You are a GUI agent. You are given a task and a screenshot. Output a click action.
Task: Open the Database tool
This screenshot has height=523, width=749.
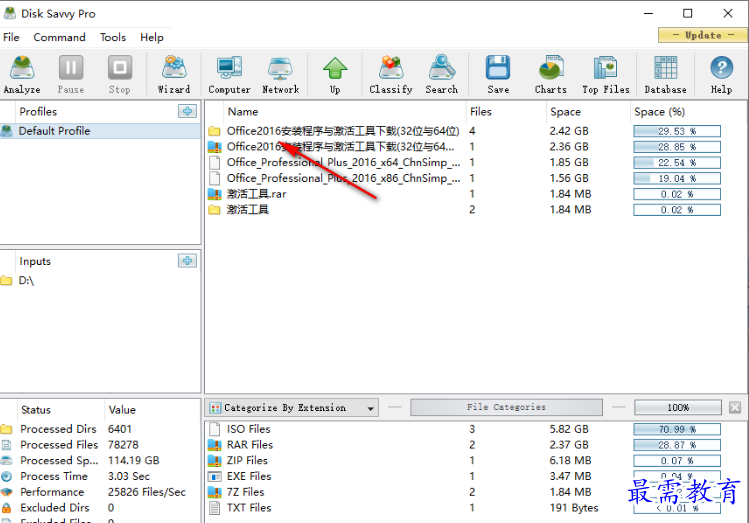point(665,74)
